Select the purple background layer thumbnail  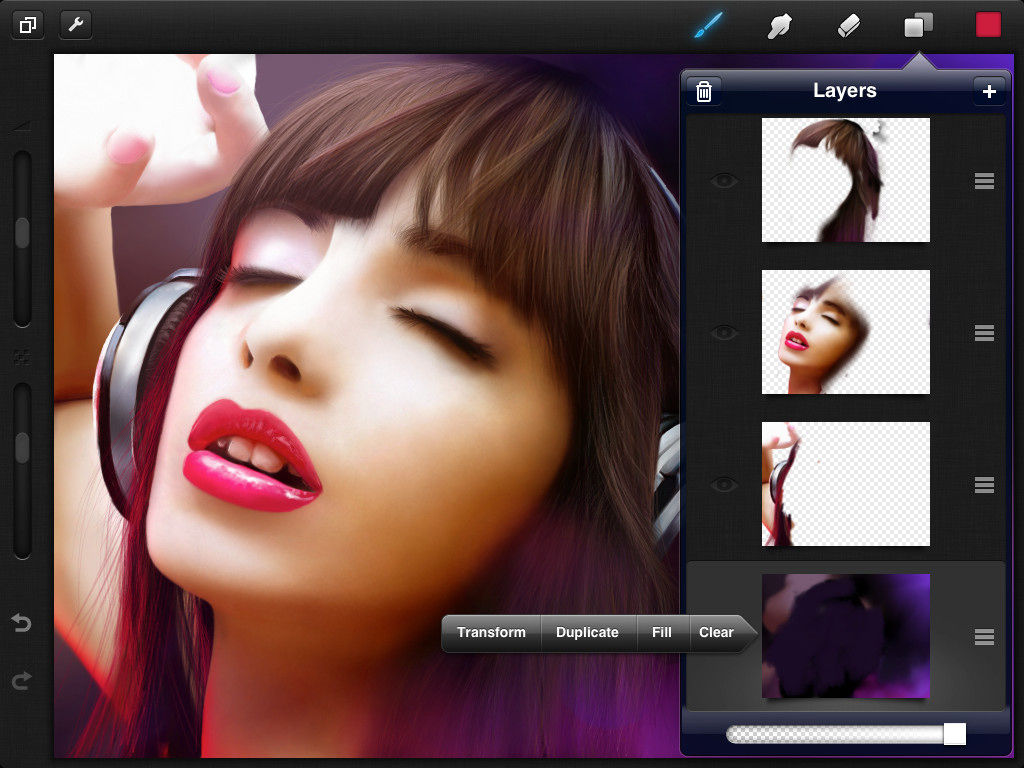[x=846, y=636]
